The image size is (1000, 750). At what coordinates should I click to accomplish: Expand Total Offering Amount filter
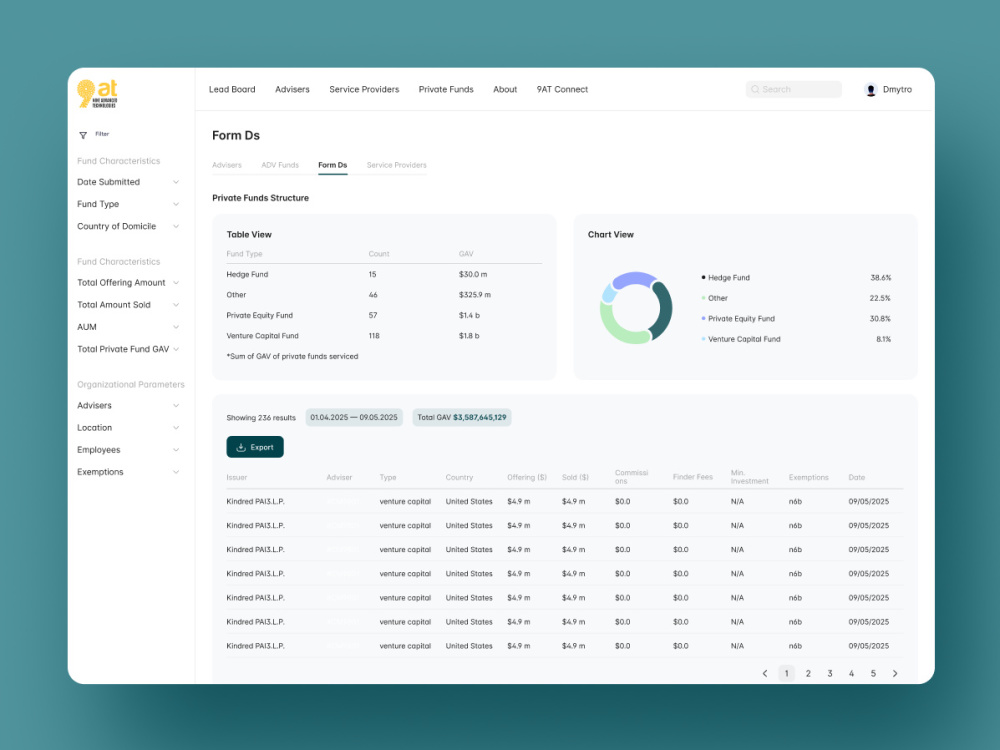[128, 283]
